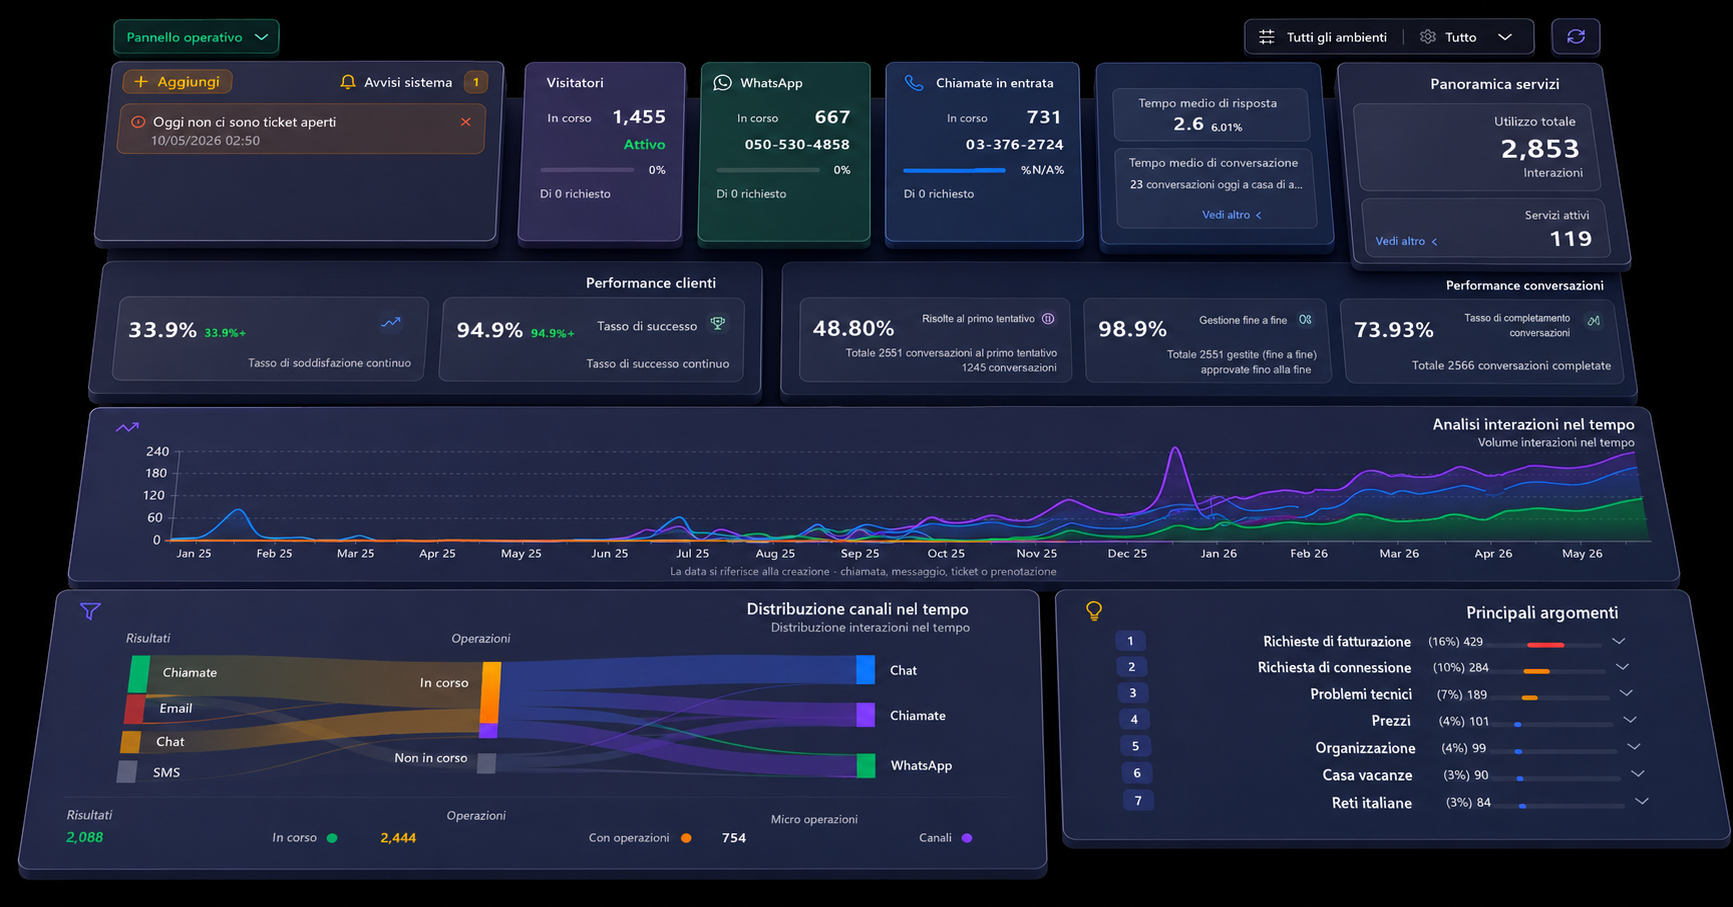Expand the Reti italiane topic row
Image resolution: width=1733 pixels, height=907 pixels.
click(x=1642, y=801)
